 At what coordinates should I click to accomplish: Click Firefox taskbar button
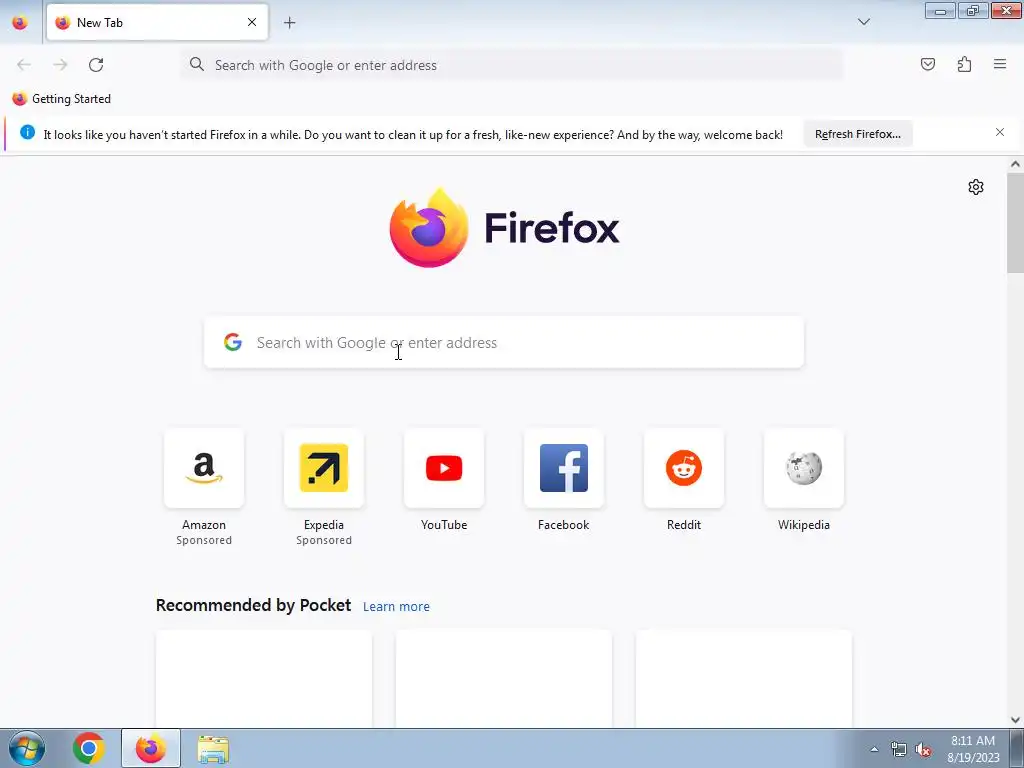click(x=151, y=748)
